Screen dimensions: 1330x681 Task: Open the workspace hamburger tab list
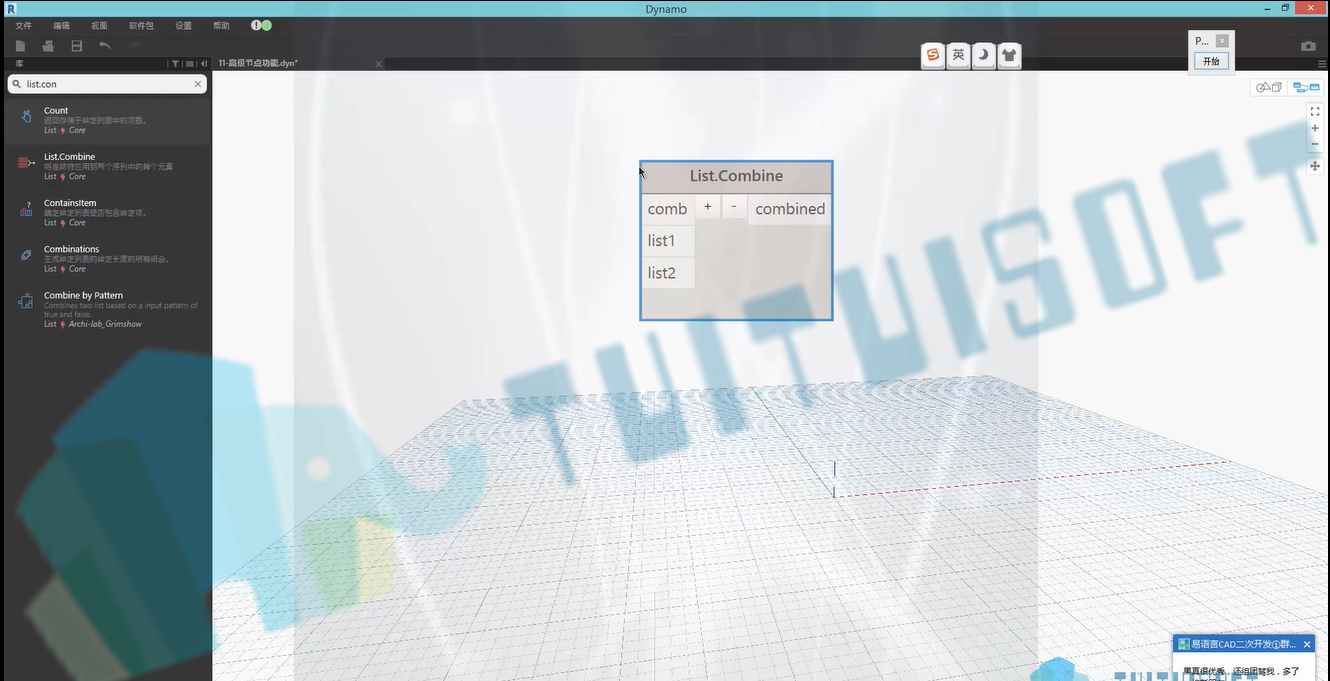(x=1322, y=64)
